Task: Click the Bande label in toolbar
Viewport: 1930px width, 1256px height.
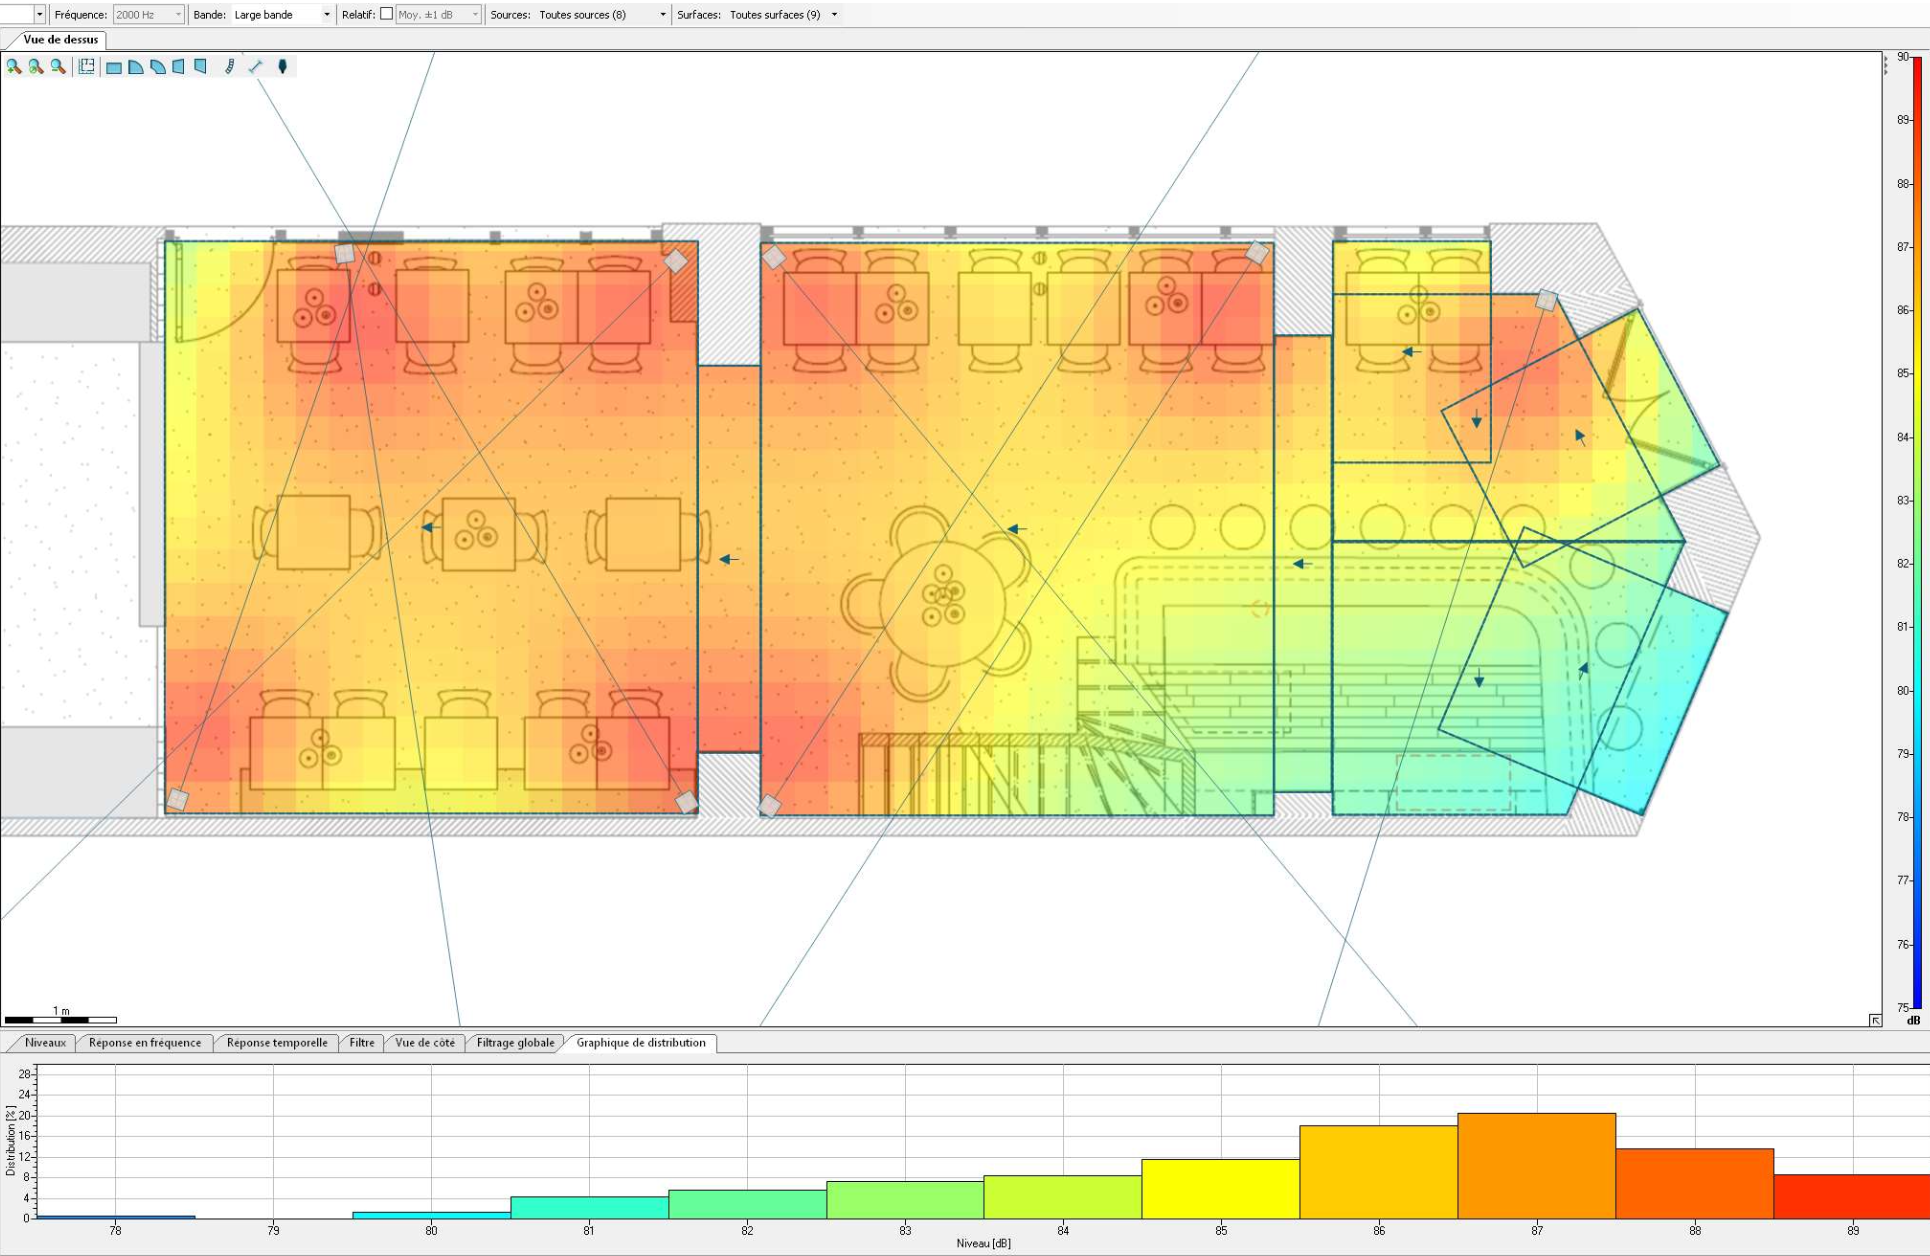Action: (209, 15)
